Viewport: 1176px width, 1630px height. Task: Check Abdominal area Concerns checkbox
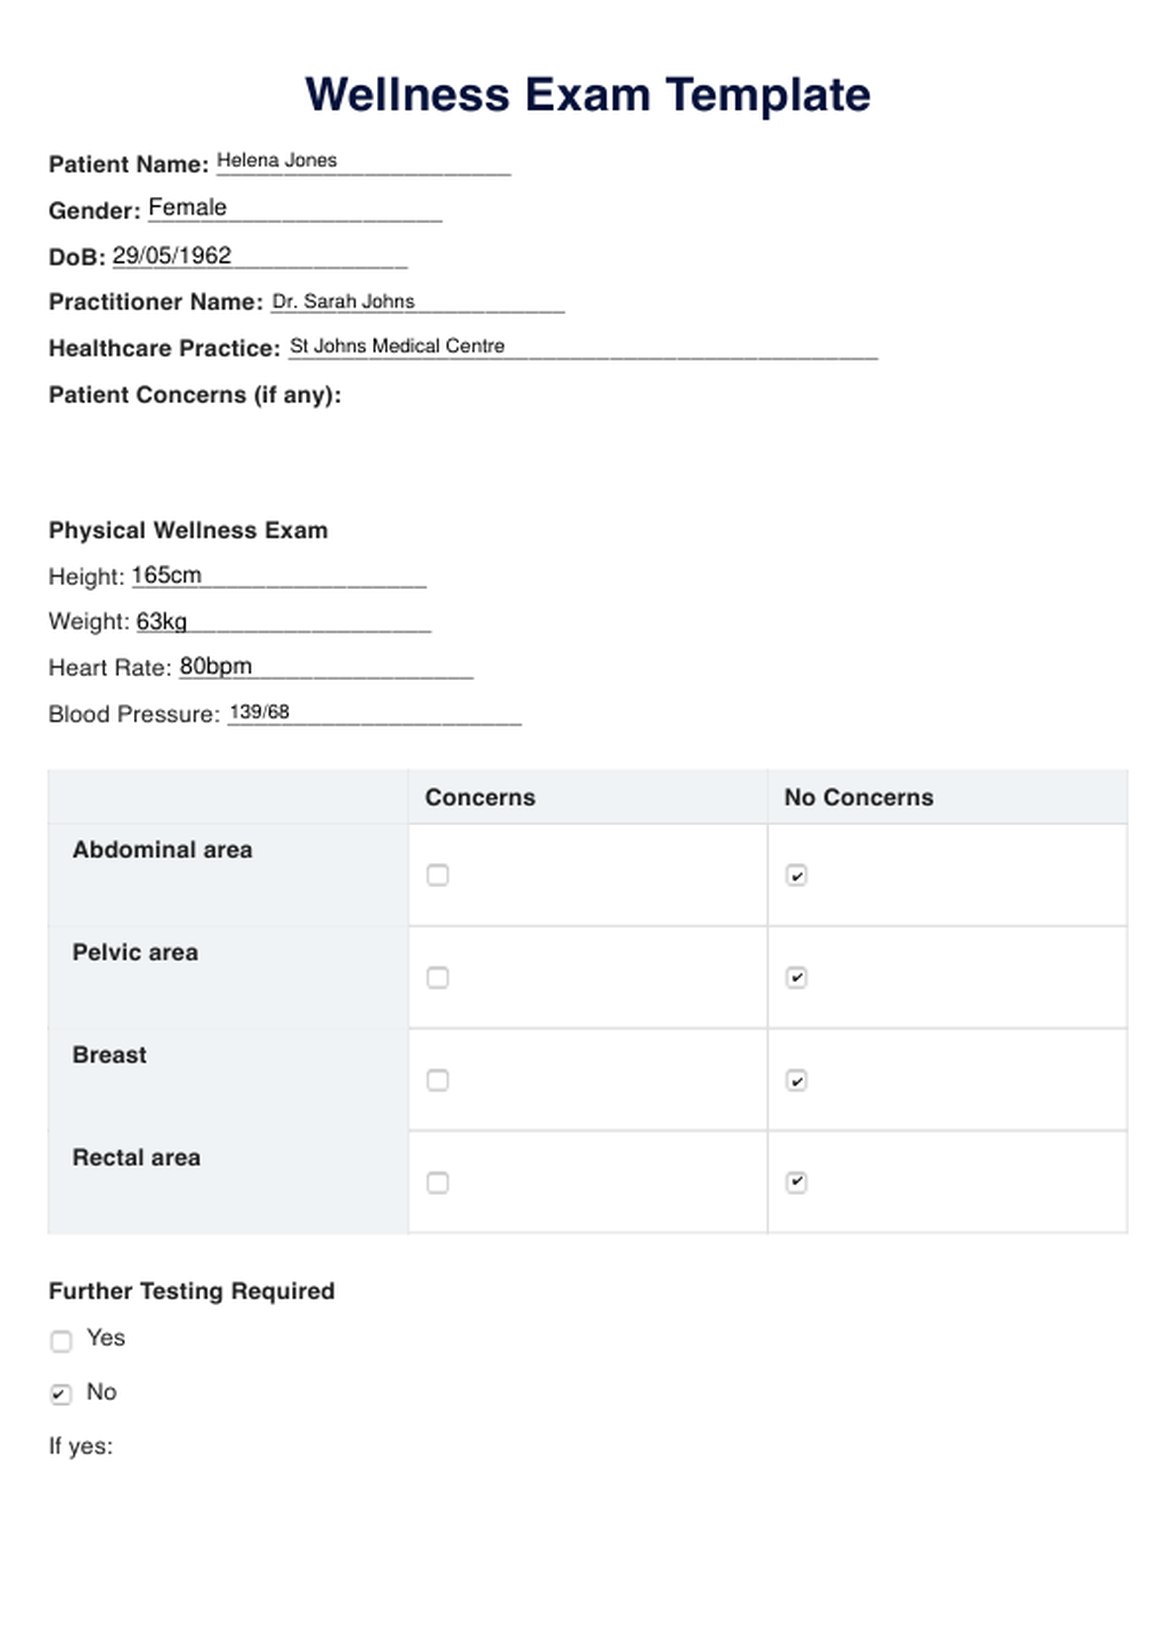click(437, 875)
